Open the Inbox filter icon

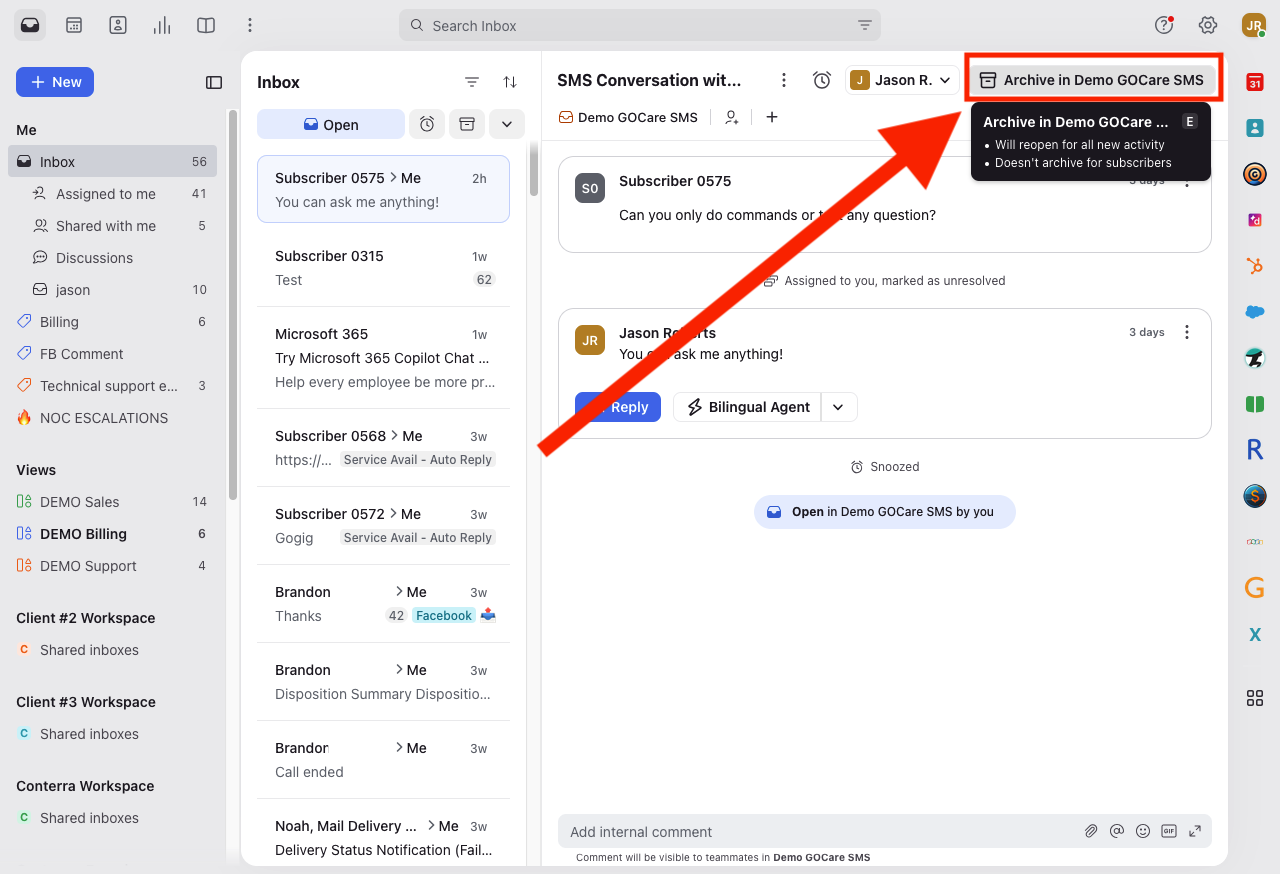pyautogui.click(x=472, y=82)
